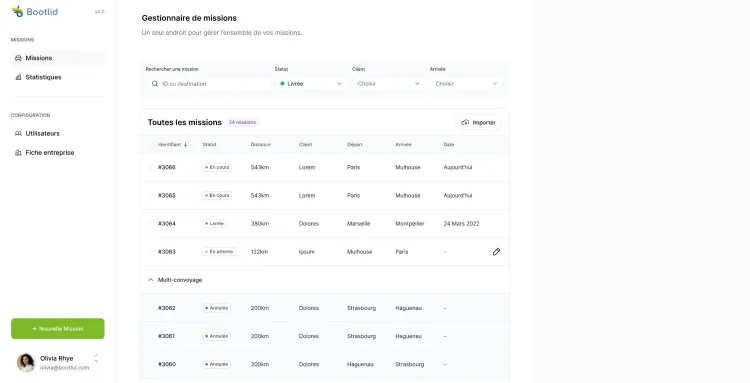Select the checkbox for mission #3063

click(x=151, y=252)
